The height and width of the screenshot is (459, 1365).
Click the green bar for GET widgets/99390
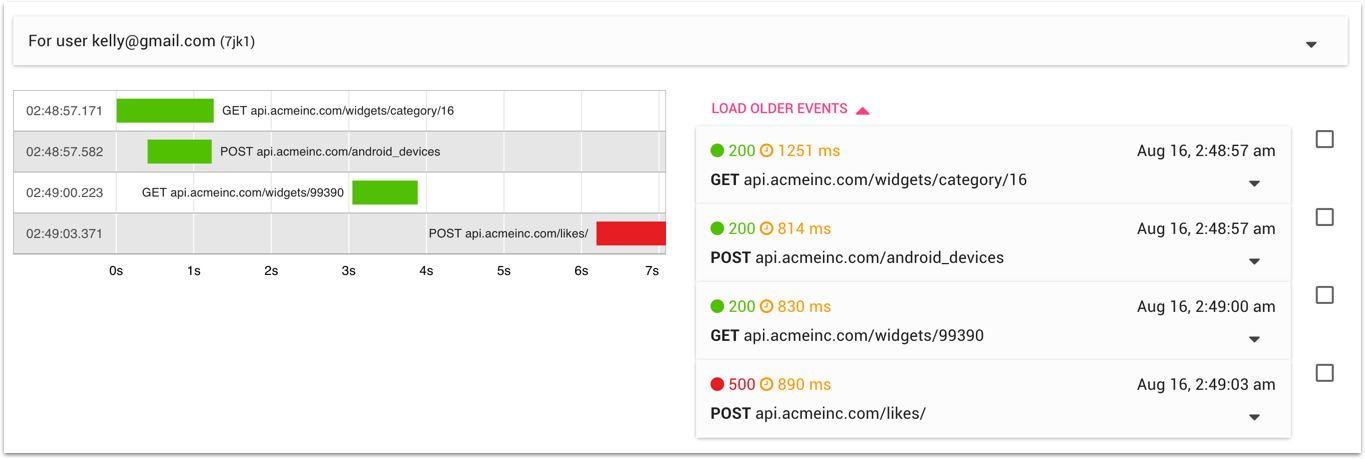click(385, 193)
